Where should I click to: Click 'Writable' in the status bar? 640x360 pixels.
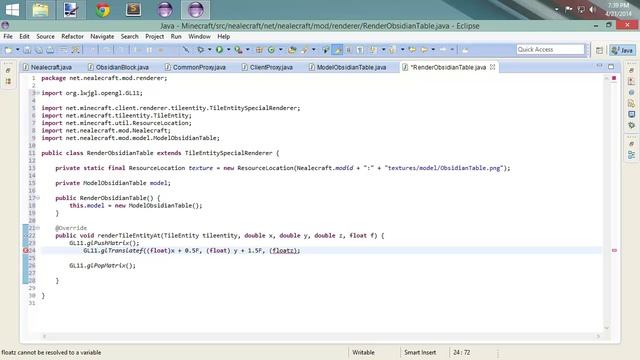coord(363,352)
